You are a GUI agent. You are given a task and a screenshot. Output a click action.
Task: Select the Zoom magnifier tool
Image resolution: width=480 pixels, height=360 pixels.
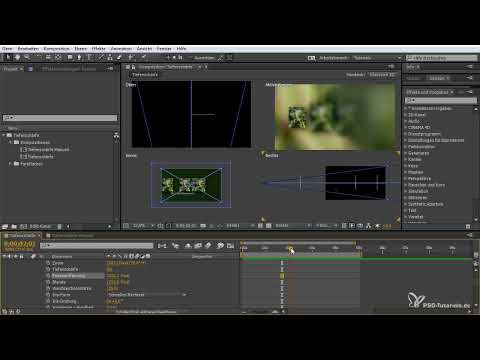click(x=27, y=57)
